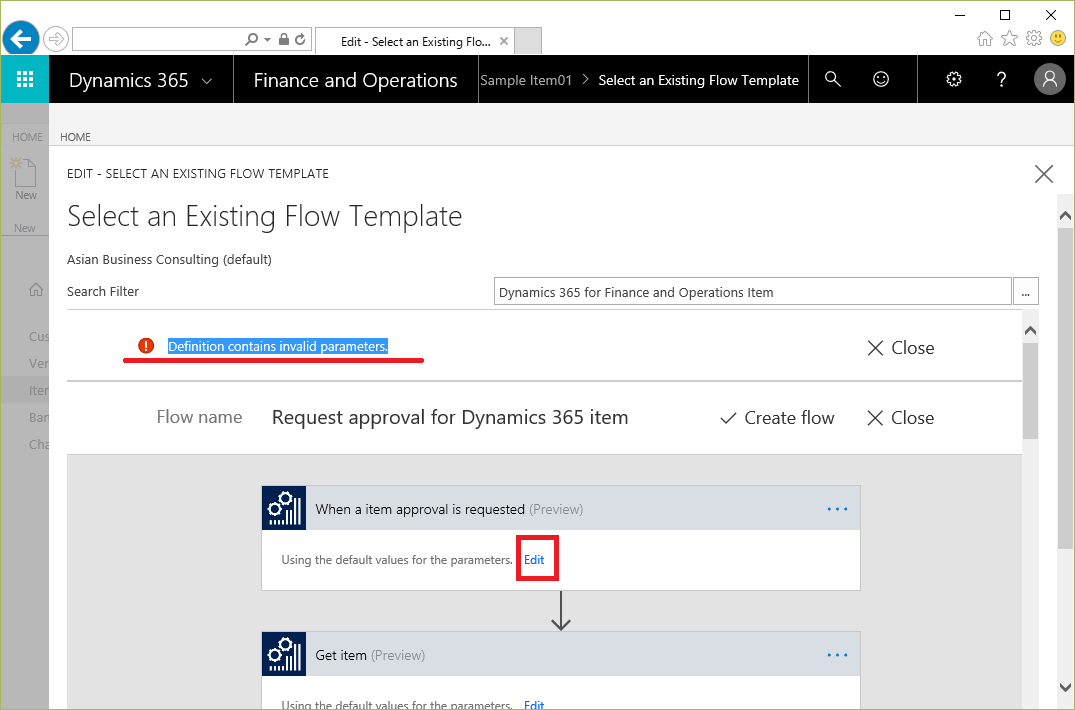1075x710 pixels.
Task: Open browser favorites star icon
Action: tap(1009, 38)
